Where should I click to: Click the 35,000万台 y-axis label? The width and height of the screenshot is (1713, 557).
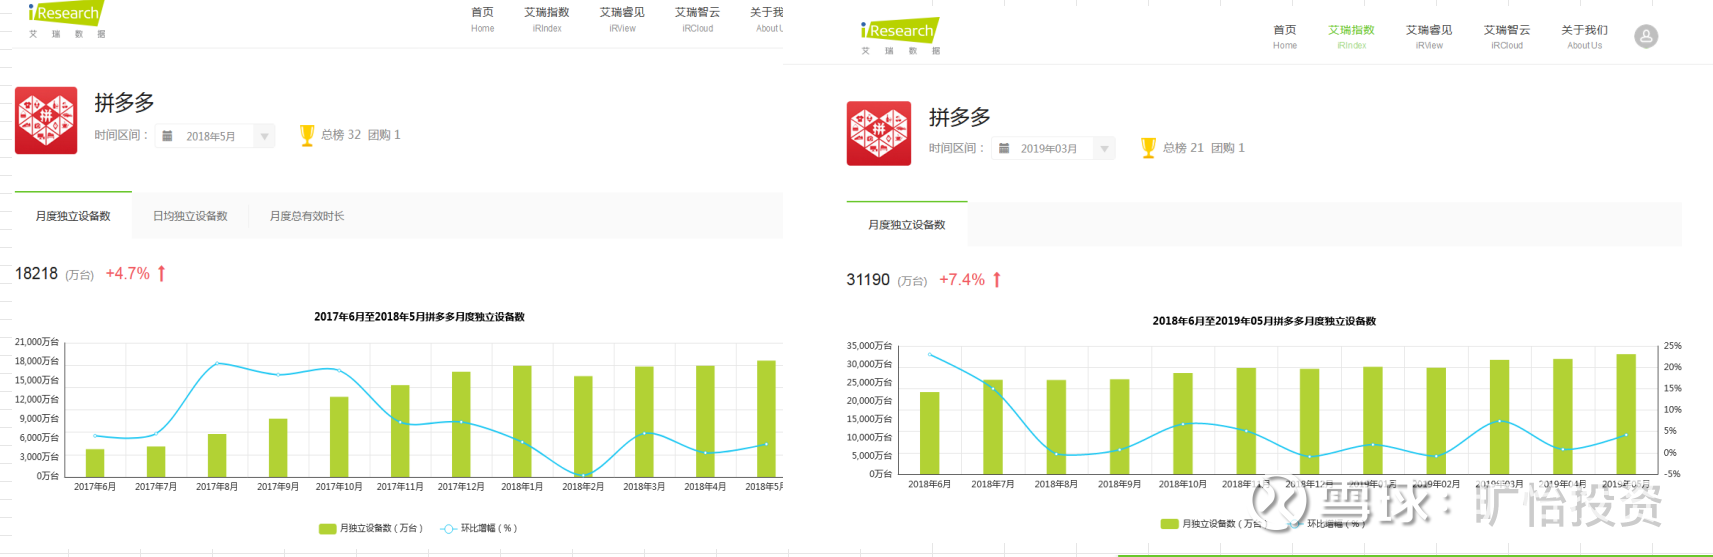tap(869, 346)
